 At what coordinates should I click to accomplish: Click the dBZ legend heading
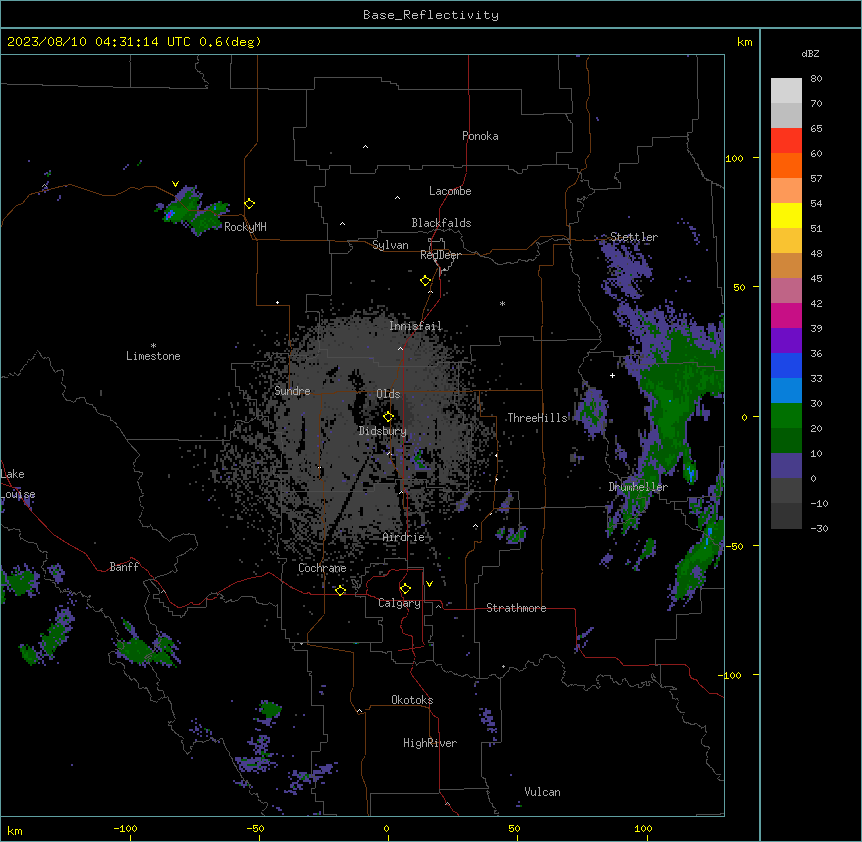(810, 54)
